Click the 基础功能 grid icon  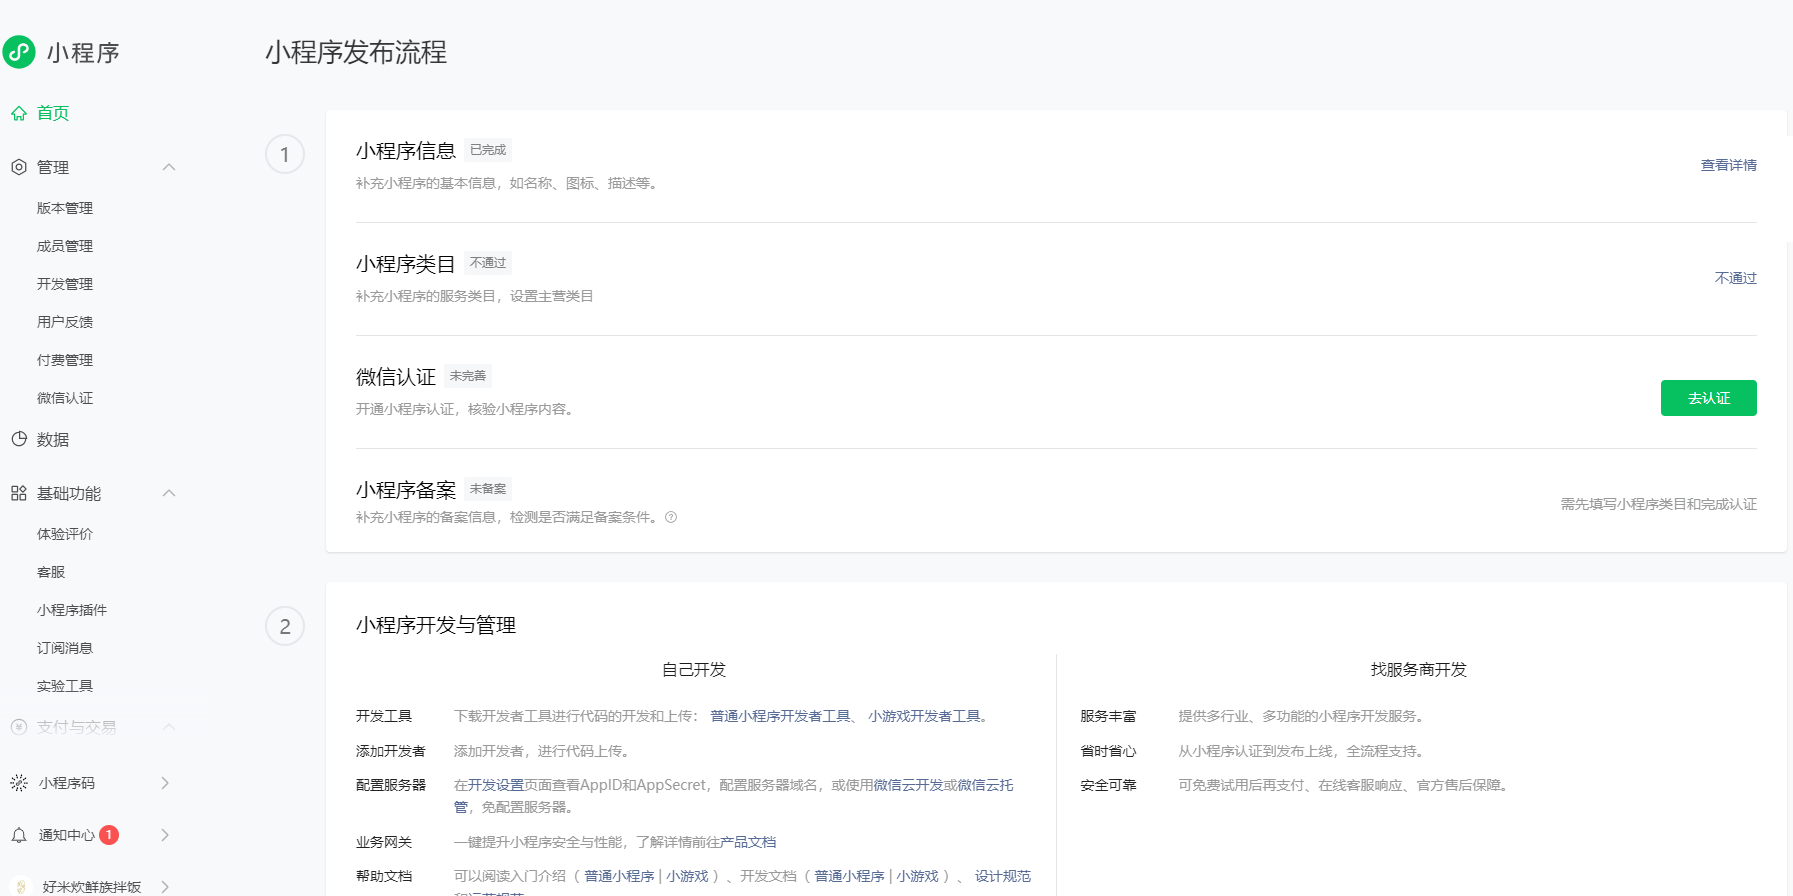coord(19,493)
